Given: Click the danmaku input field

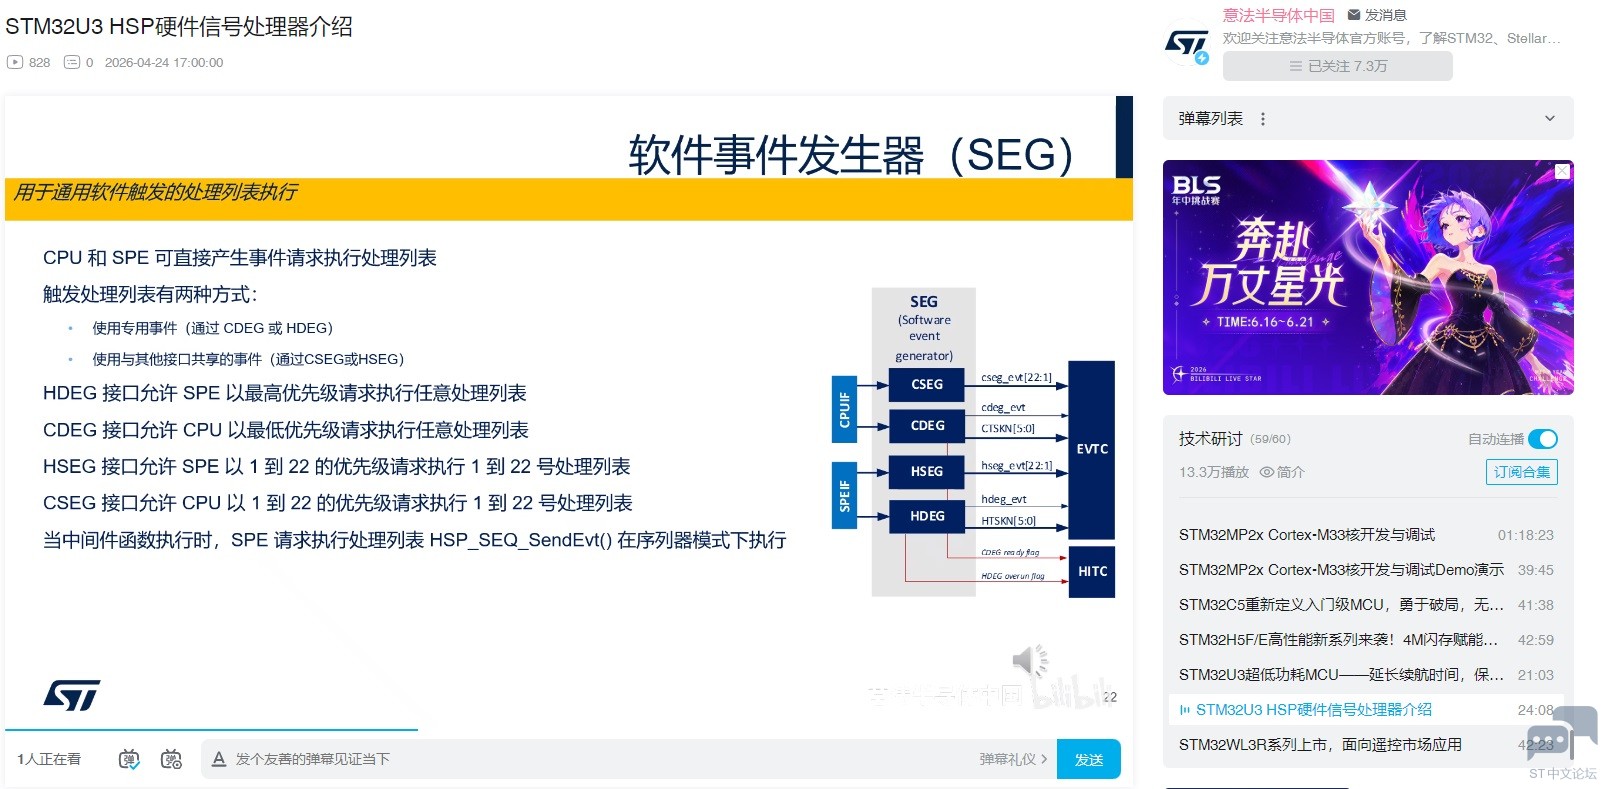Looking at the screenshot, I should point(600,759).
